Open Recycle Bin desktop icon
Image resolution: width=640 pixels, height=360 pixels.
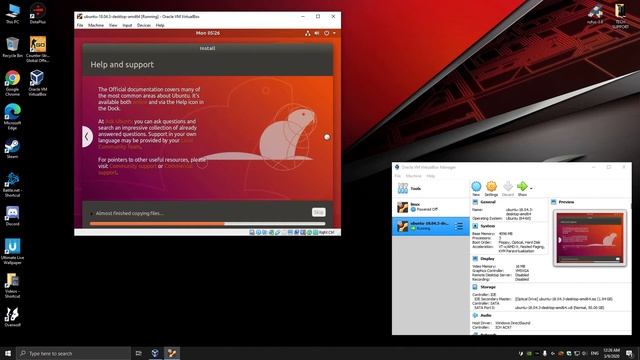(12, 47)
